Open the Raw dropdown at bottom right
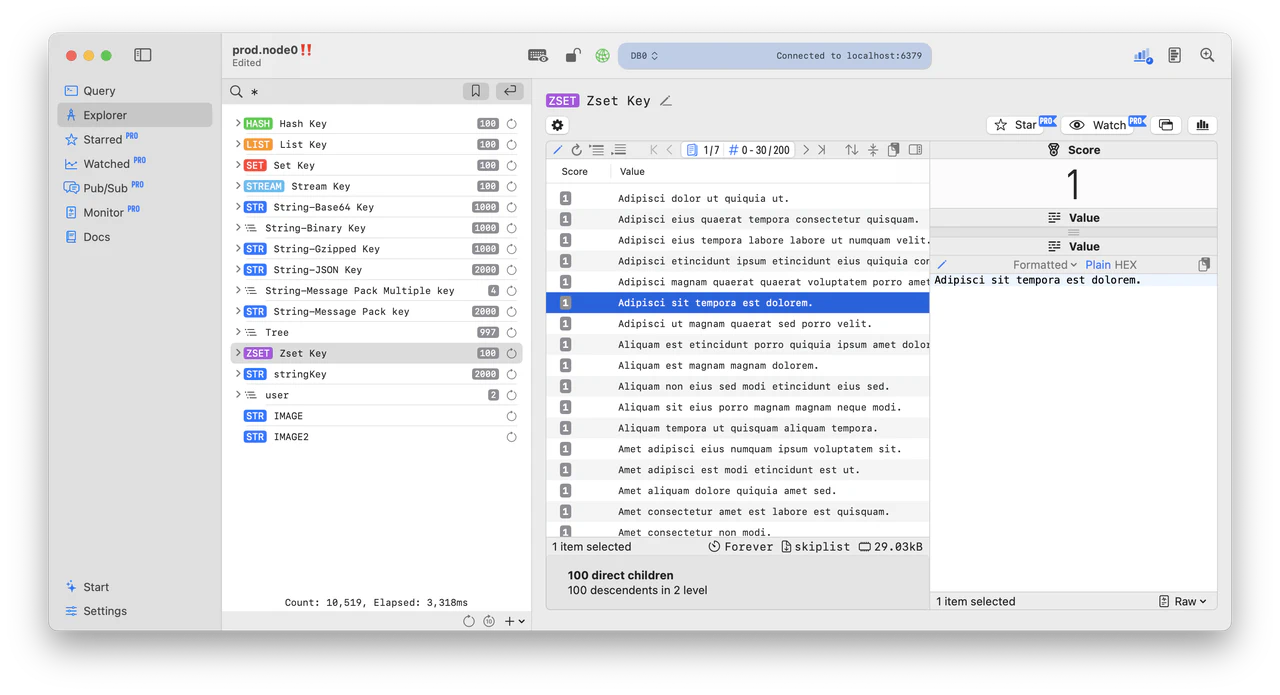The image size is (1280, 695). (x=1185, y=601)
